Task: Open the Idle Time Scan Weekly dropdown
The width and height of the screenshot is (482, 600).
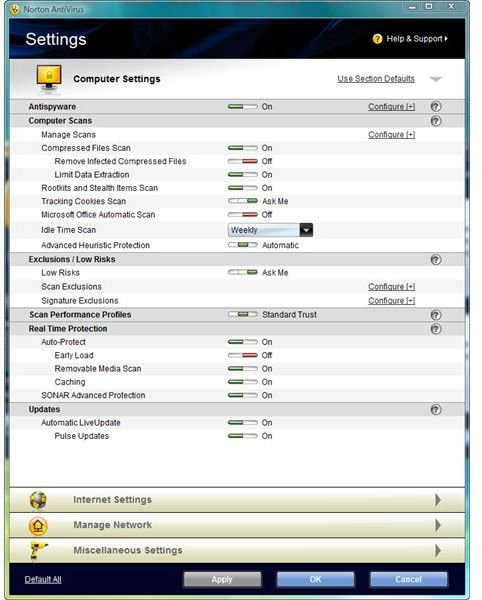Action: [270, 230]
